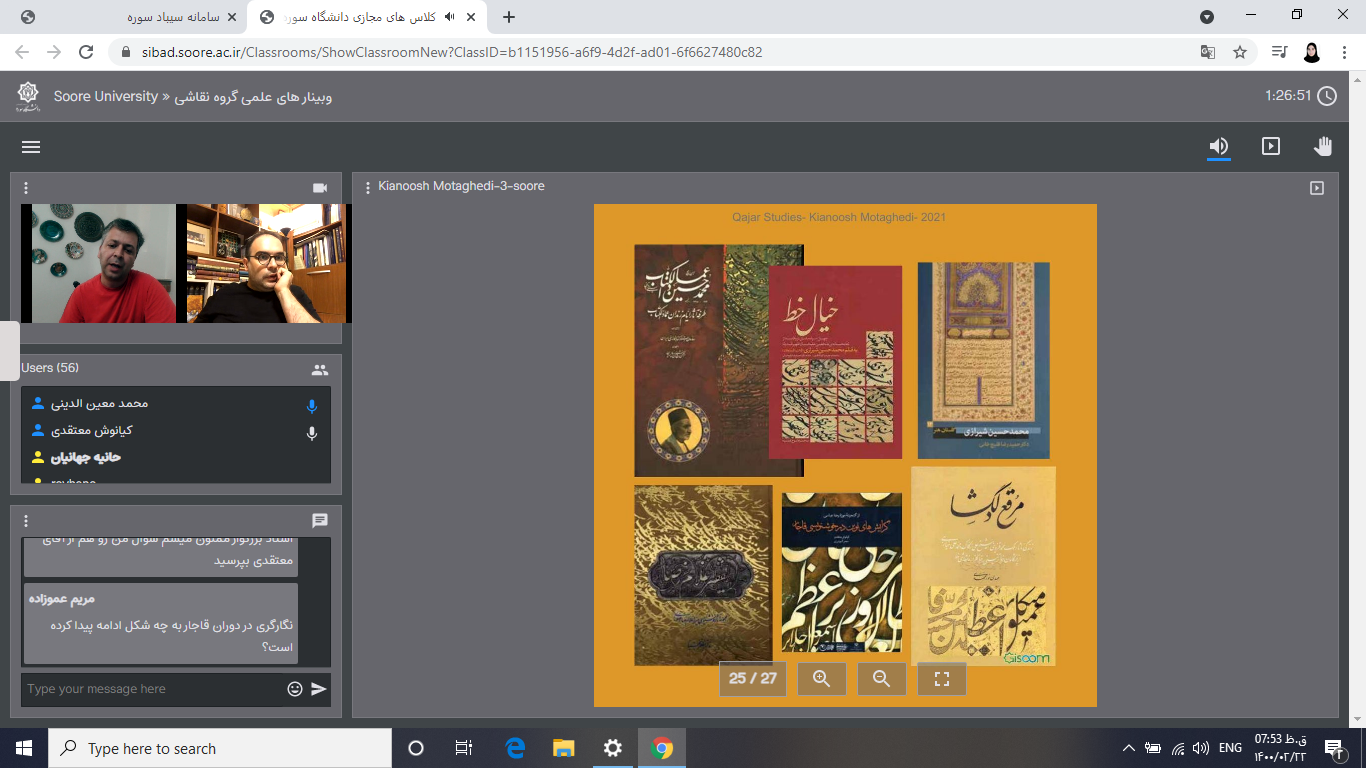Mute the classroom speaker audio
The height and width of the screenshot is (768, 1366).
tap(1218, 147)
